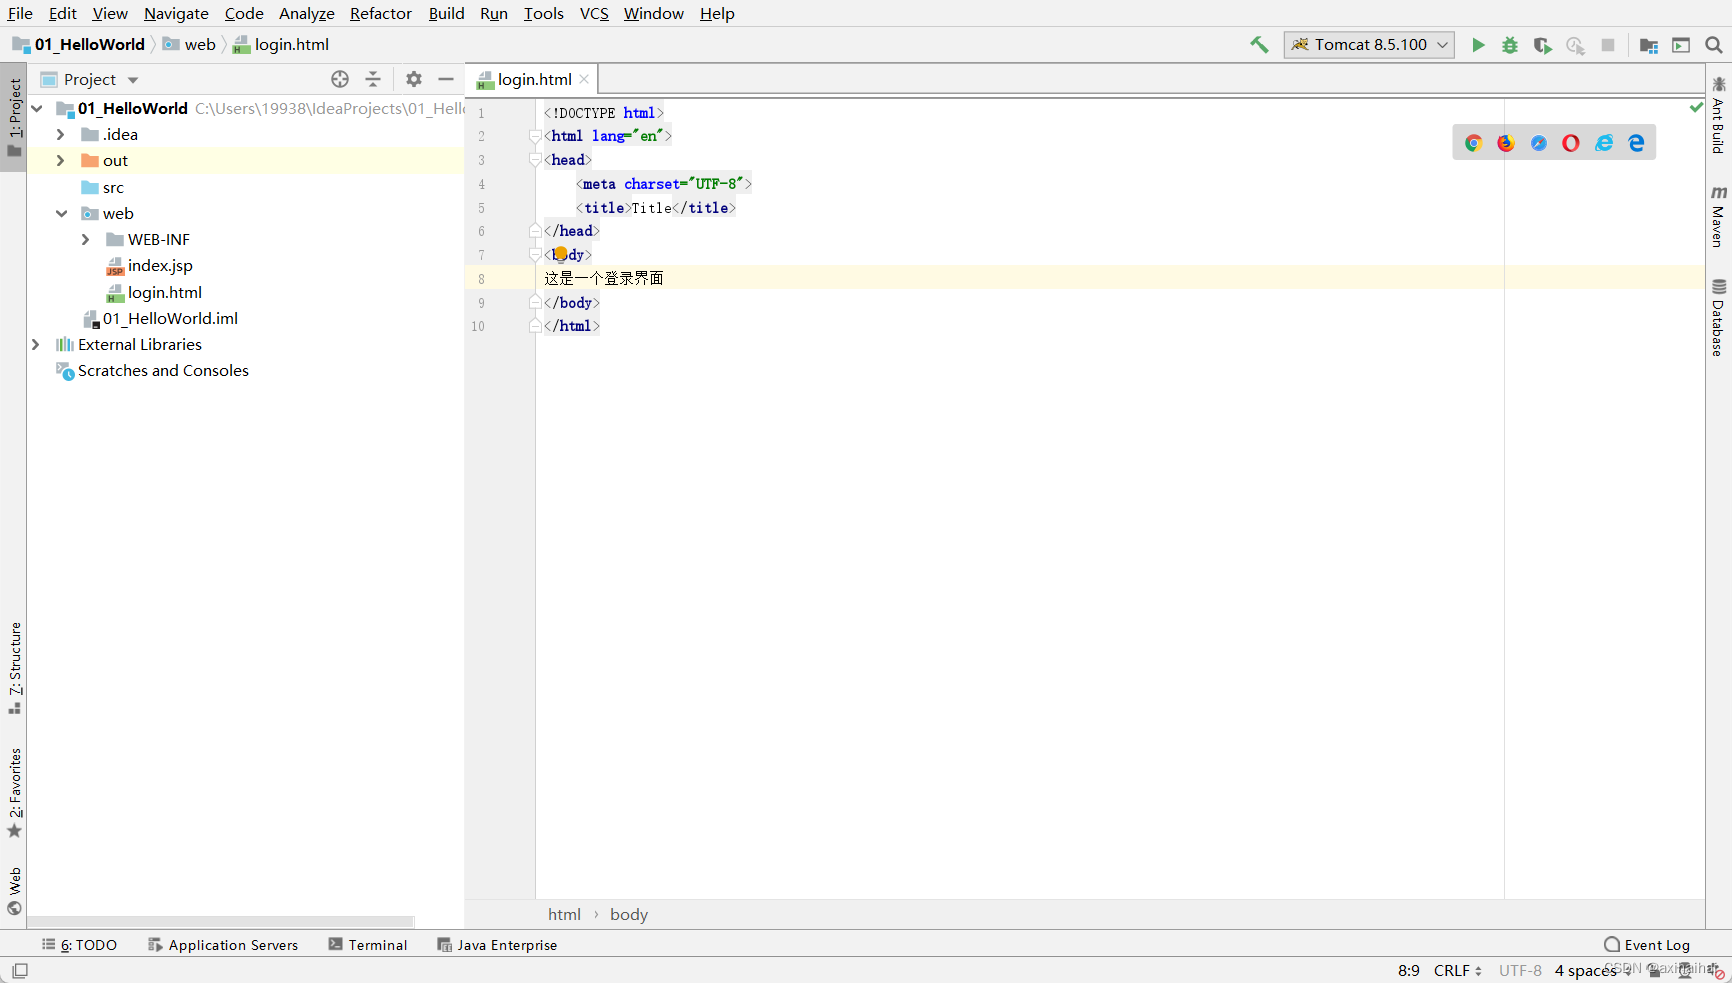Click the web breadcrumb in navigation bar

point(189,44)
